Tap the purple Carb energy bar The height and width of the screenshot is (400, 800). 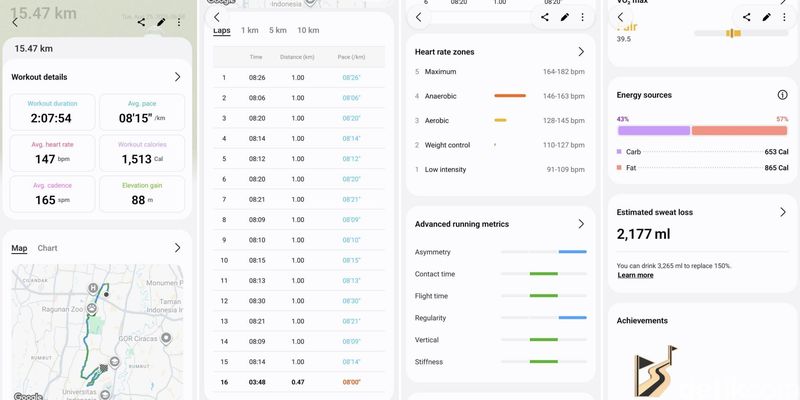(654, 131)
